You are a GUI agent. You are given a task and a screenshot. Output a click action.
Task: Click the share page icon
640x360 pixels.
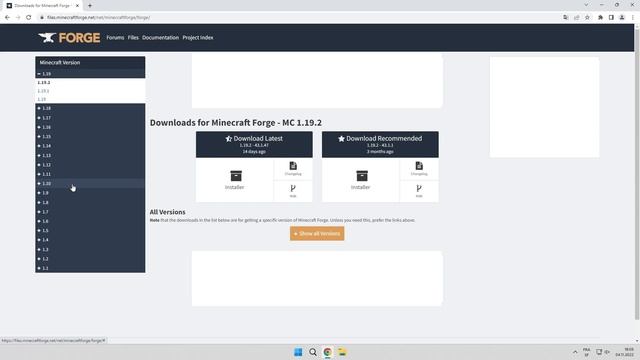click(576, 18)
